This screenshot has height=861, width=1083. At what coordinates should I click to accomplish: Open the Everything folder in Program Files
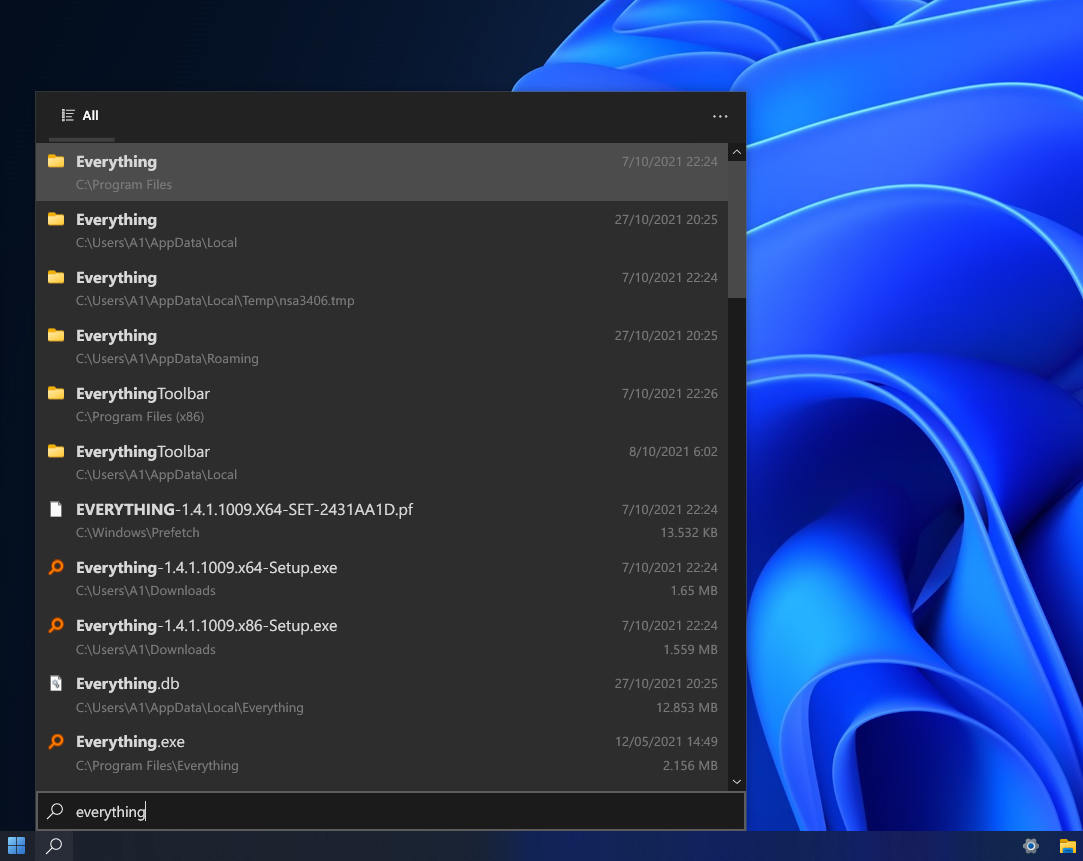point(116,161)
